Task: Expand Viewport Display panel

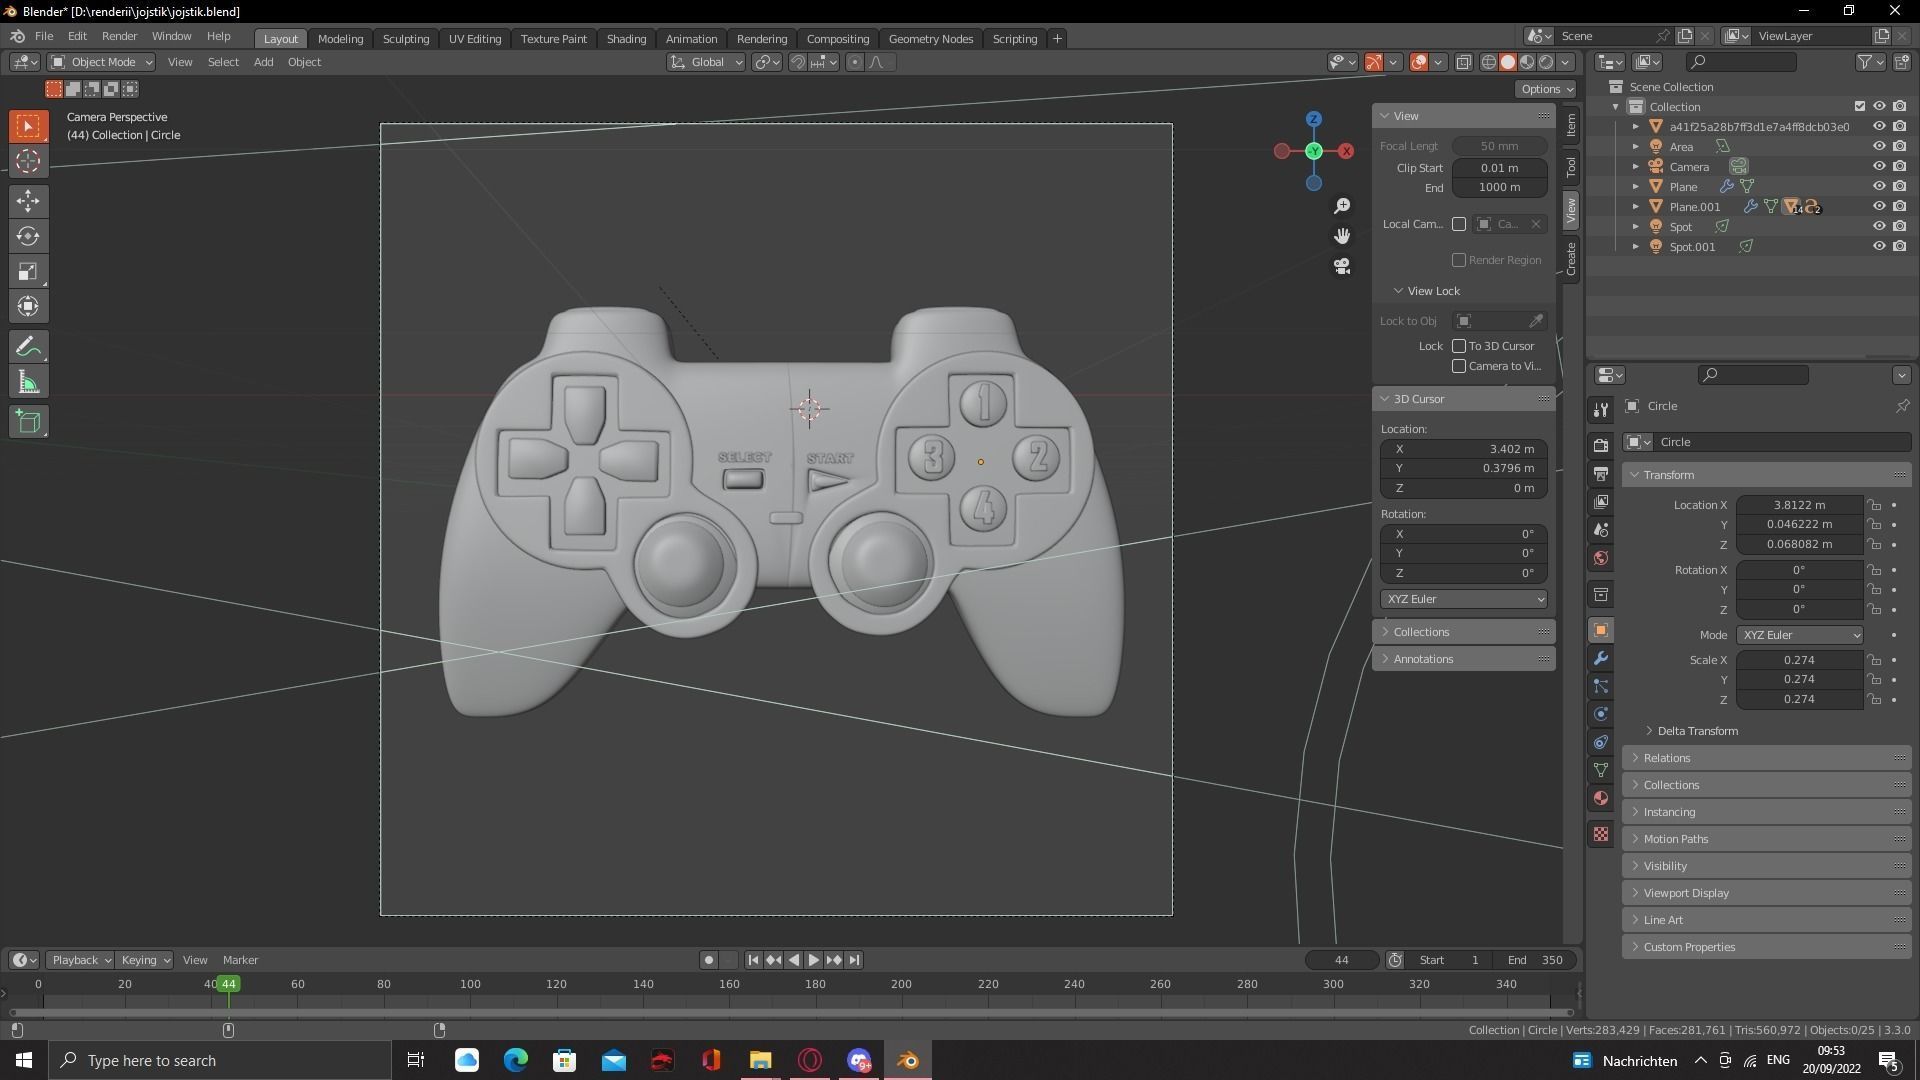Action: 1766,893
